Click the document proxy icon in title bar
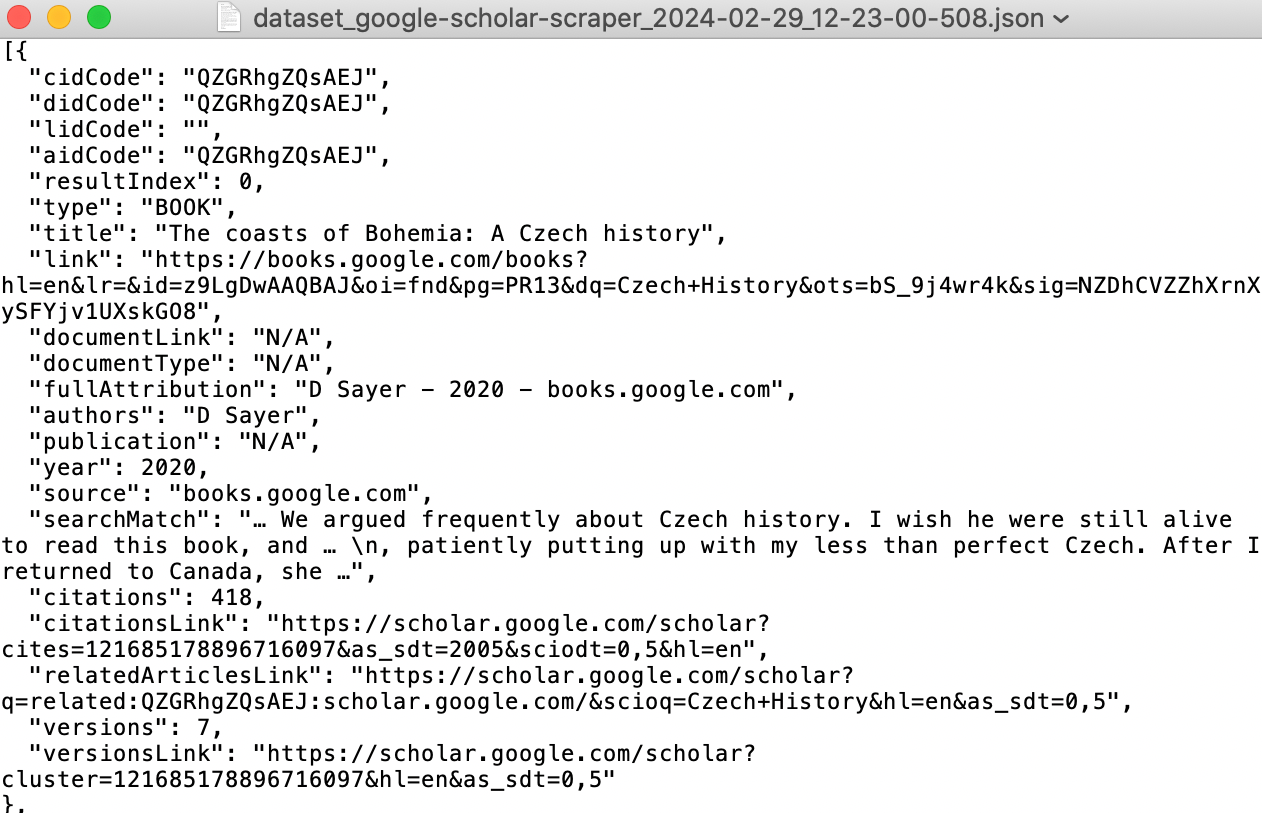Image resolution: width=1262 pixels, height=813 pixels. pyautogui.click(x=230, y=18)
